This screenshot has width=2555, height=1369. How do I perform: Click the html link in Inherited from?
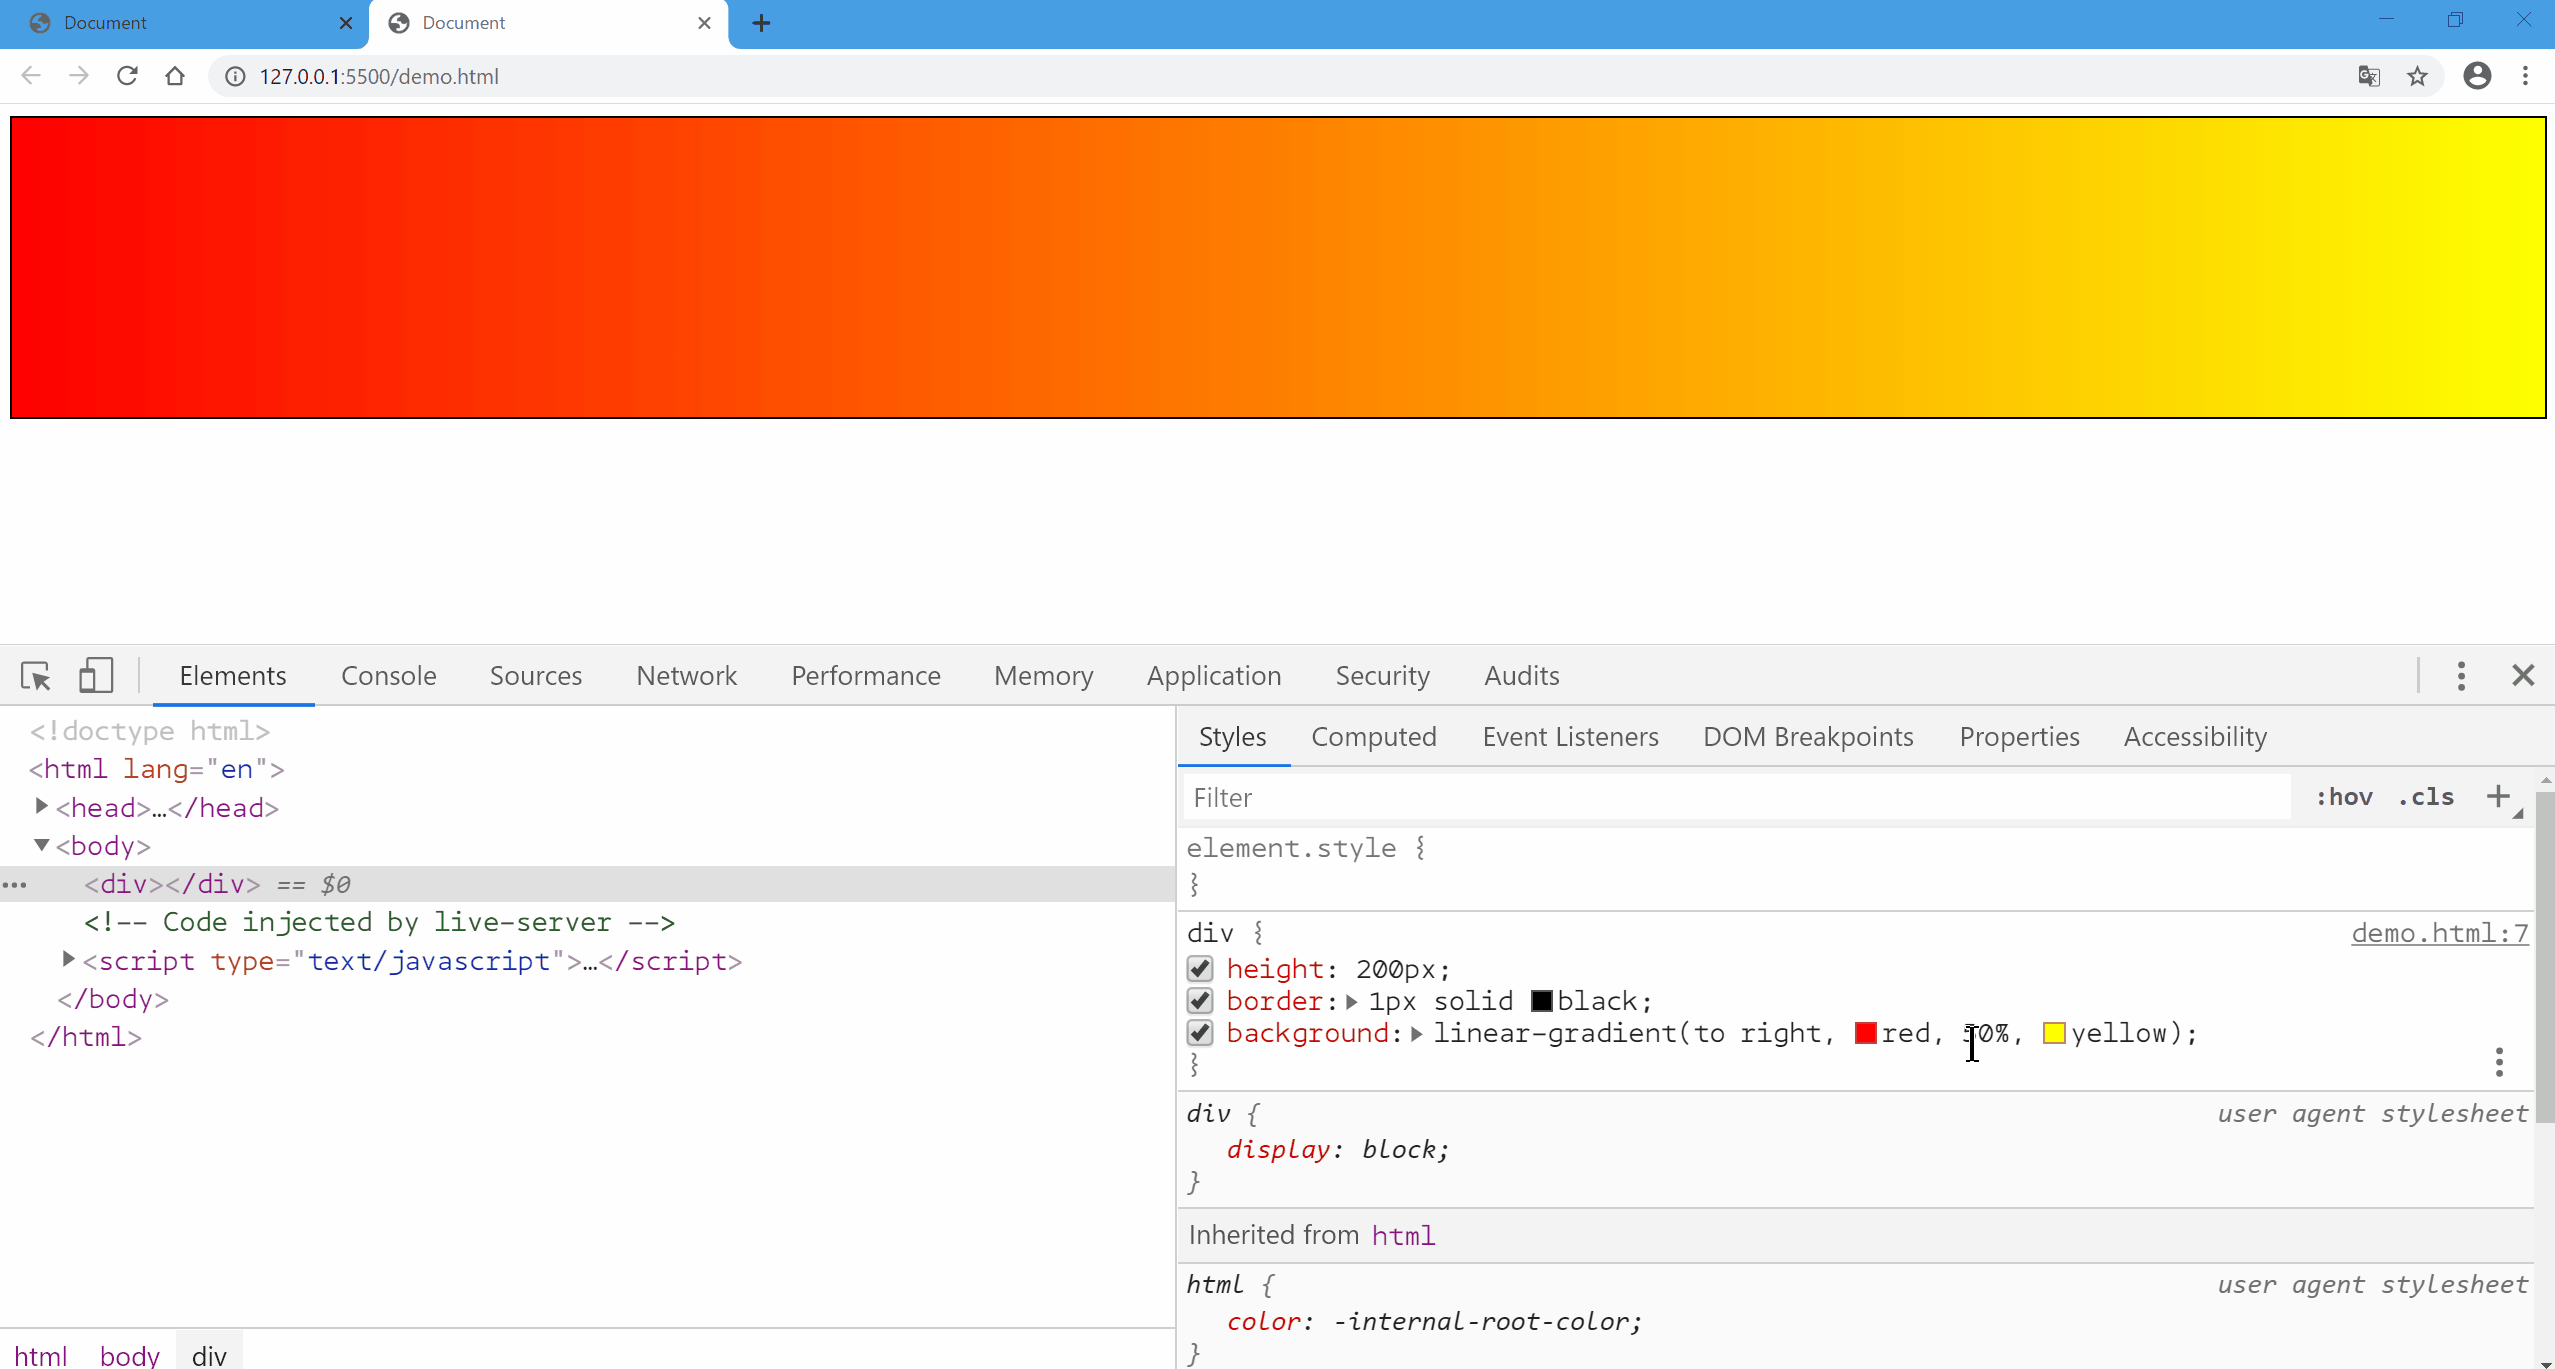pos(1403,1236)
